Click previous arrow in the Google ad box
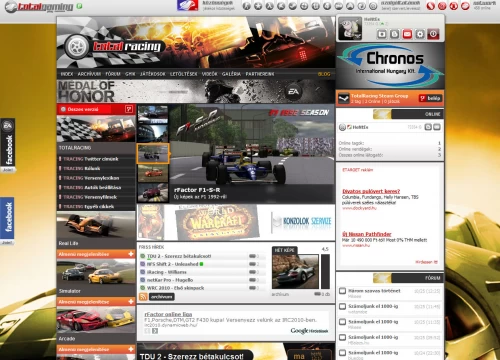Image resolution: width=500 pixels, height=360 pixels. pos(148,331)
